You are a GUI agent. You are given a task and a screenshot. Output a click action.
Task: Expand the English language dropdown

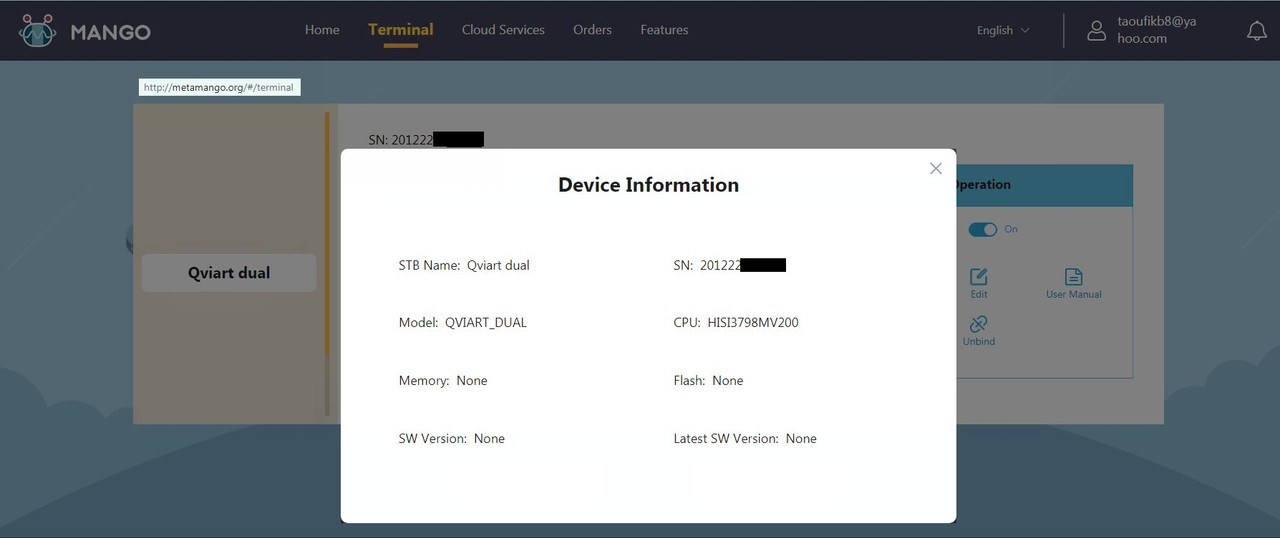click(1002, 30)
